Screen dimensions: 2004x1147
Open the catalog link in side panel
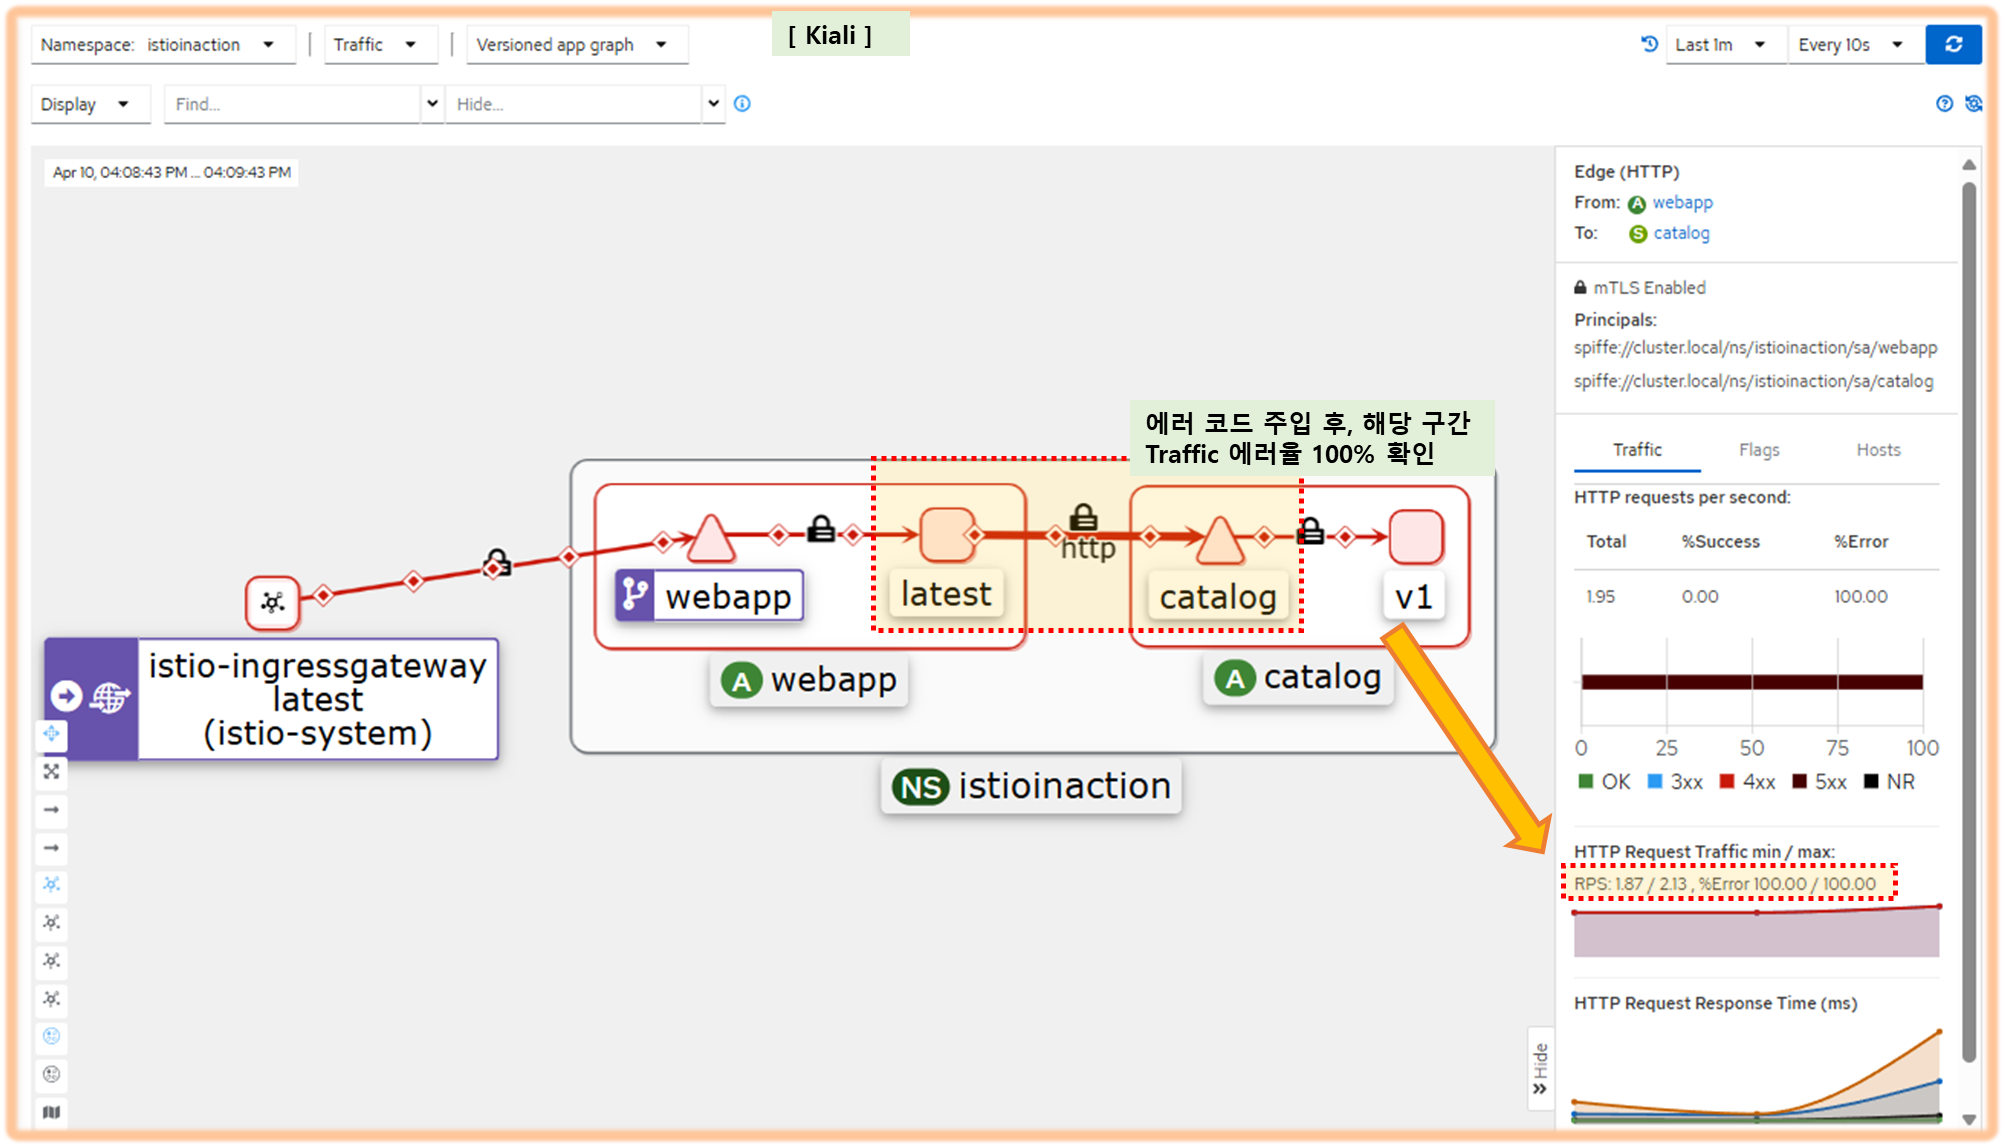(1681, 233)
